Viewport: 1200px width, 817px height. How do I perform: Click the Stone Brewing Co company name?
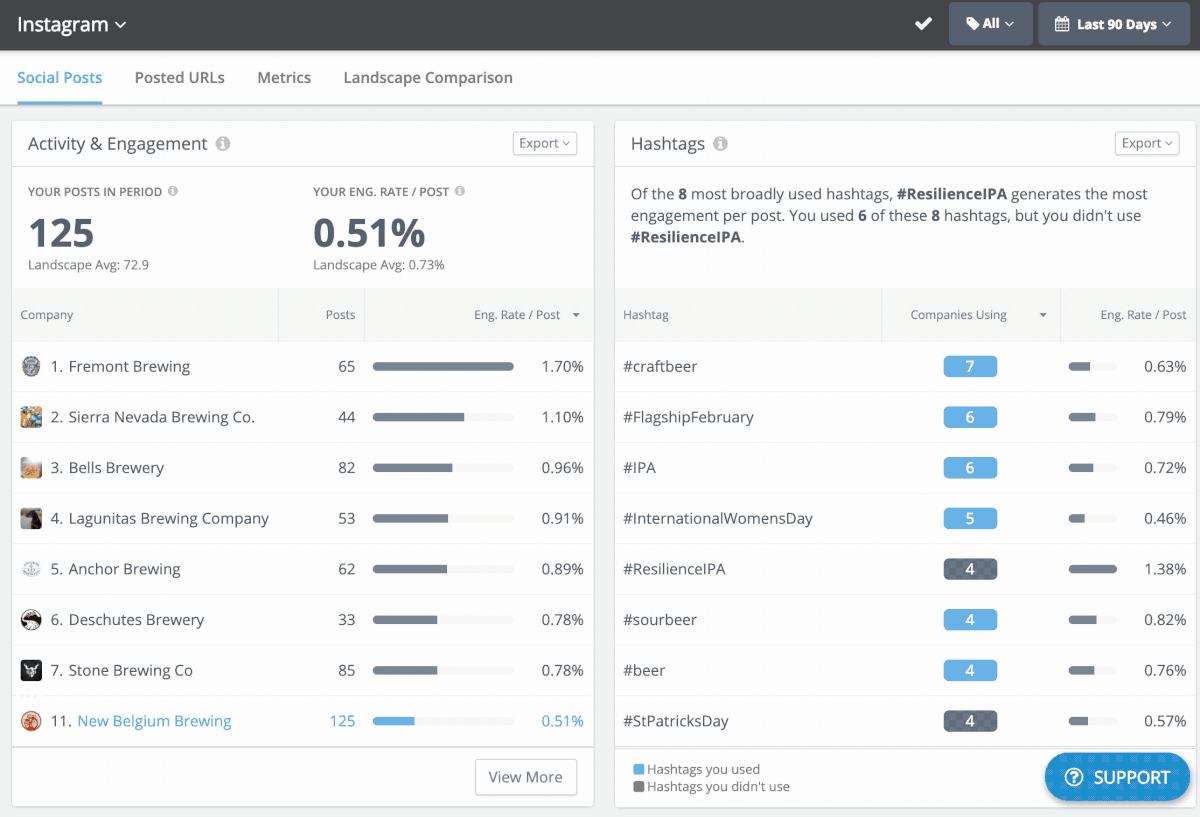coord(131,670)
